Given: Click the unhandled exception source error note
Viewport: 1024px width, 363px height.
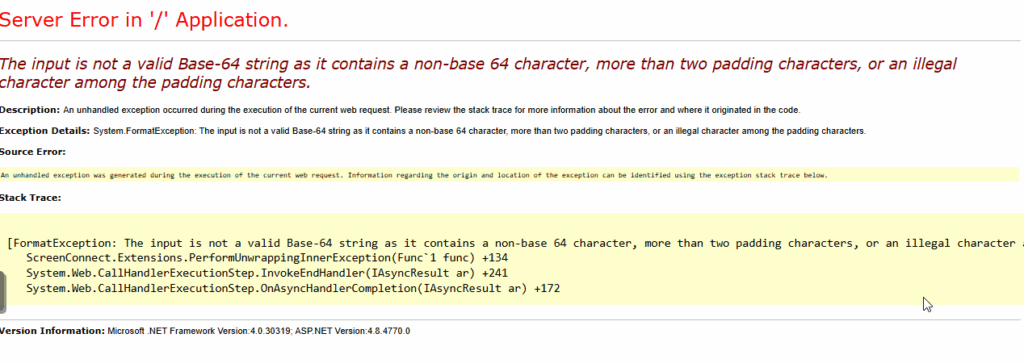Looking at the screenshot, I should point(414,175).
